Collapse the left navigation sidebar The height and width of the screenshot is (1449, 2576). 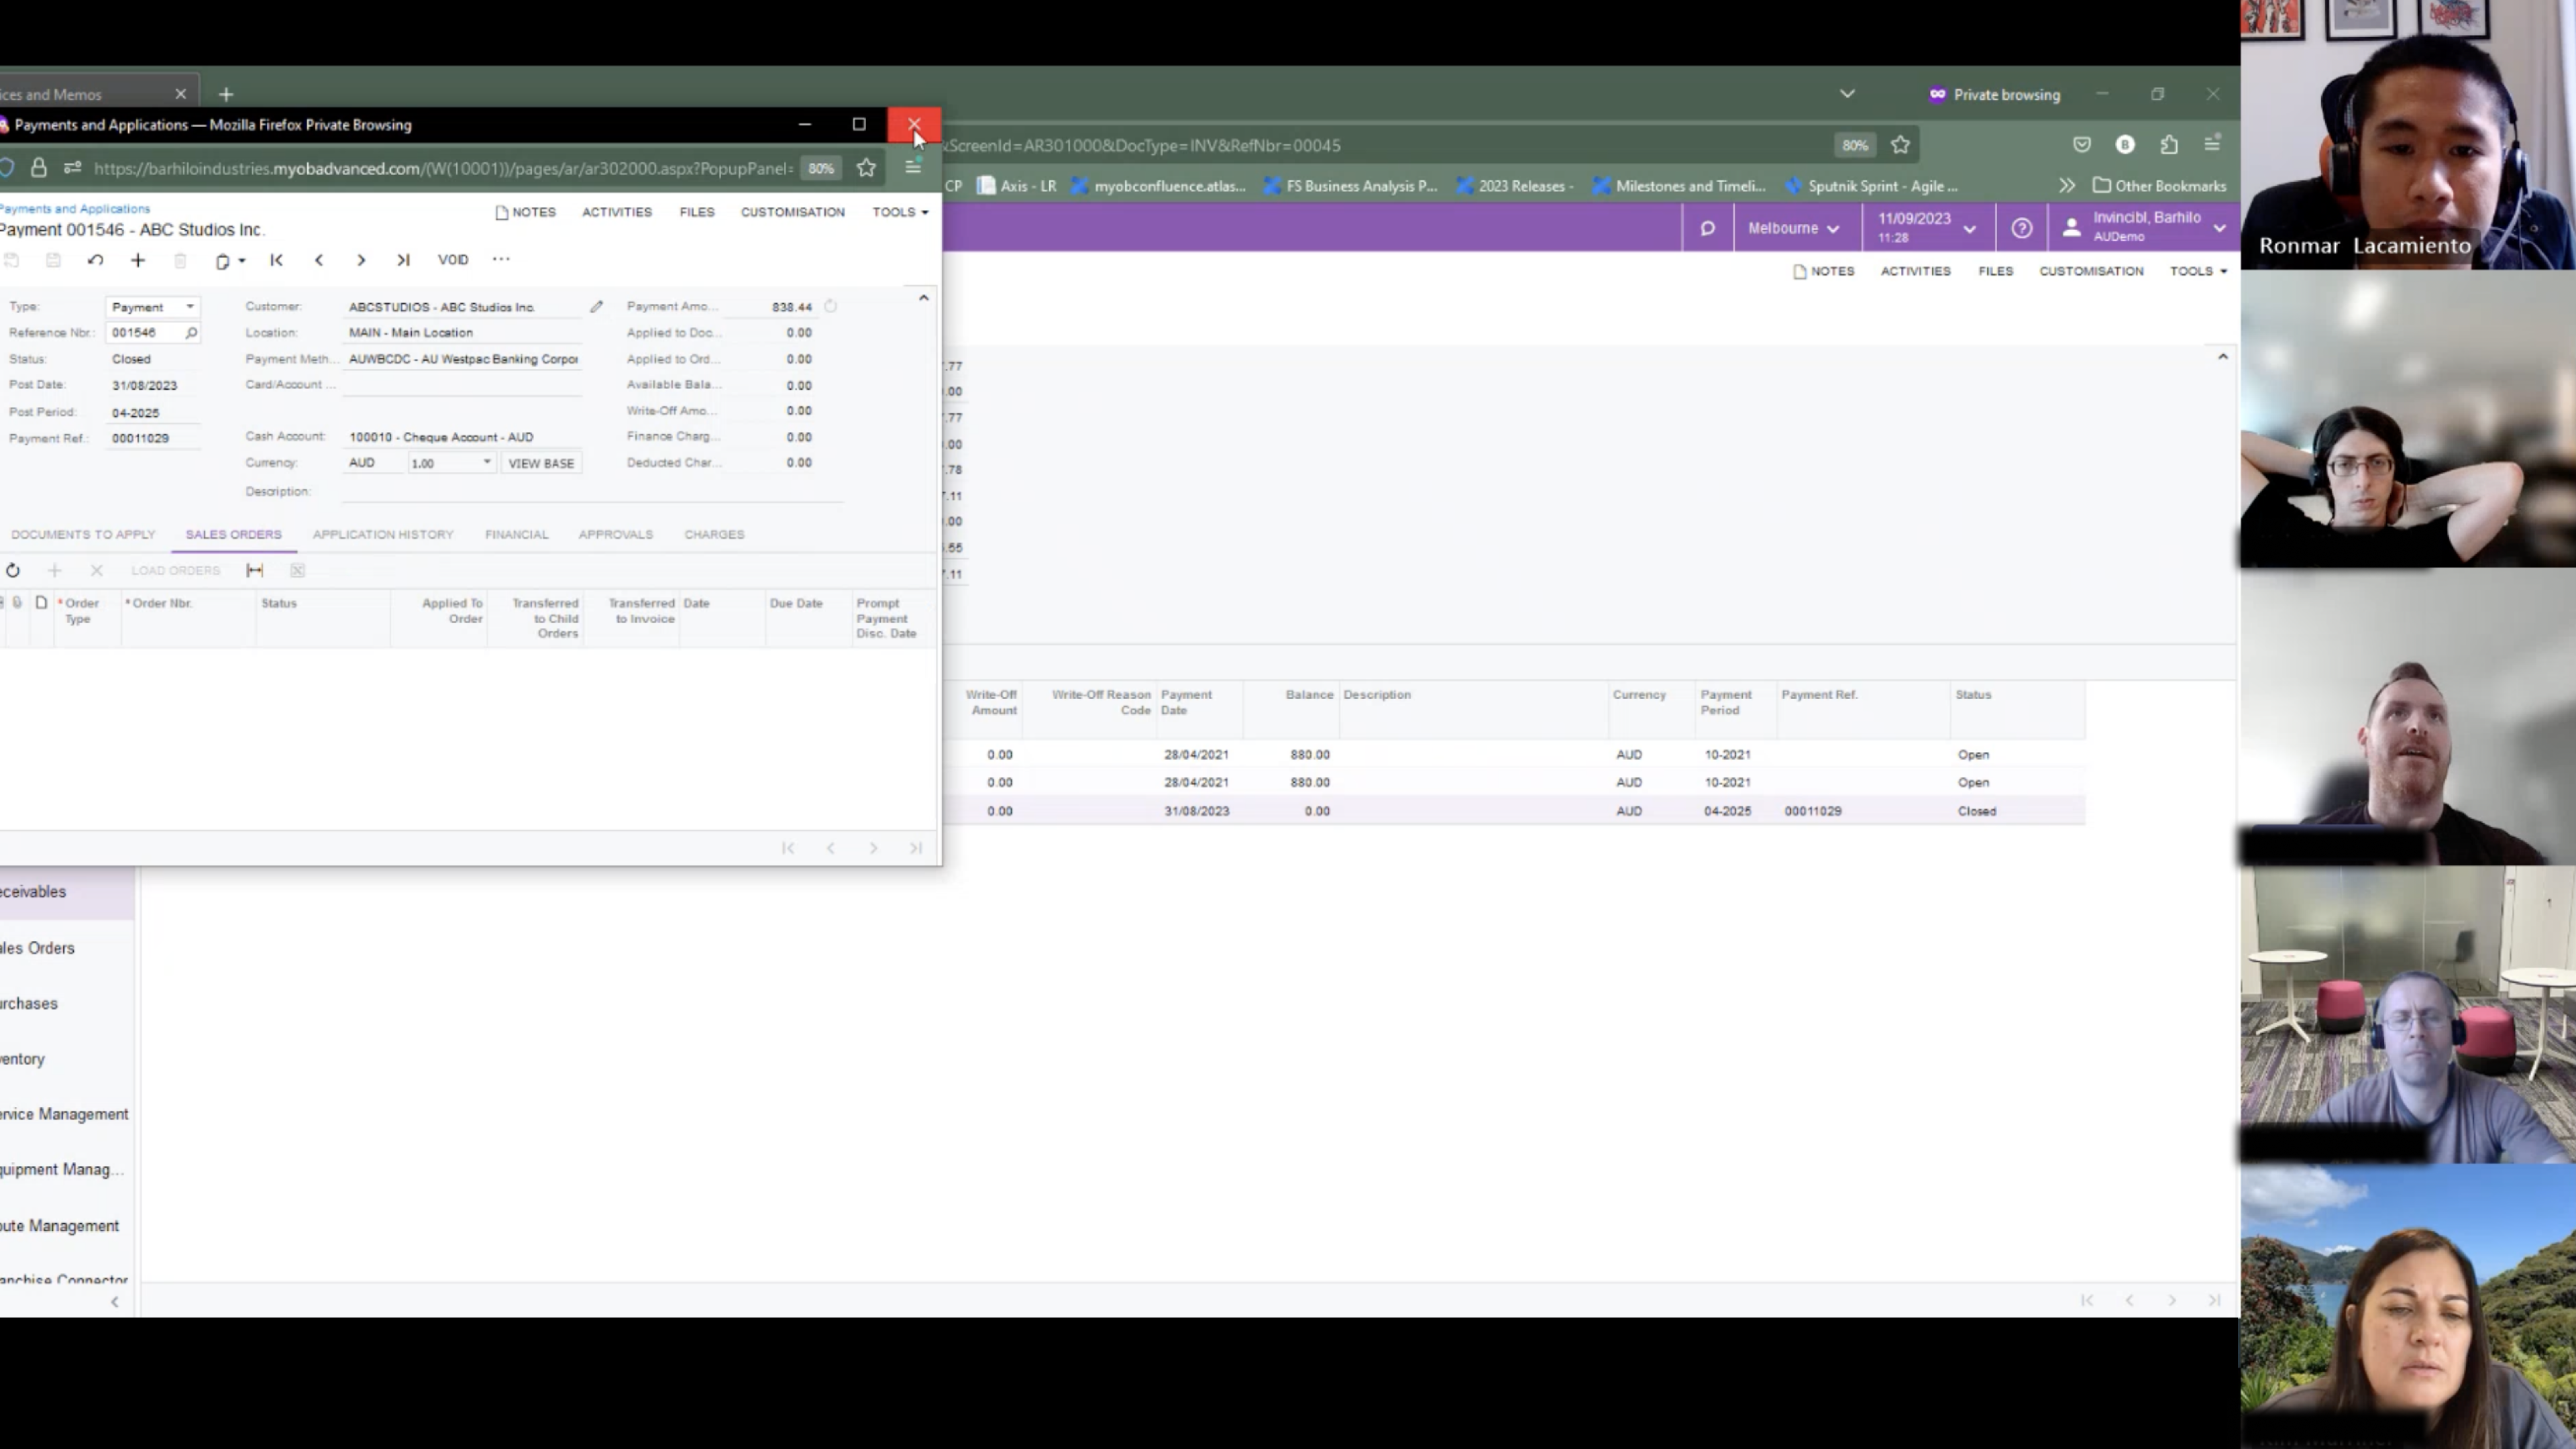pyautogui.click(x=115, y=1301)
